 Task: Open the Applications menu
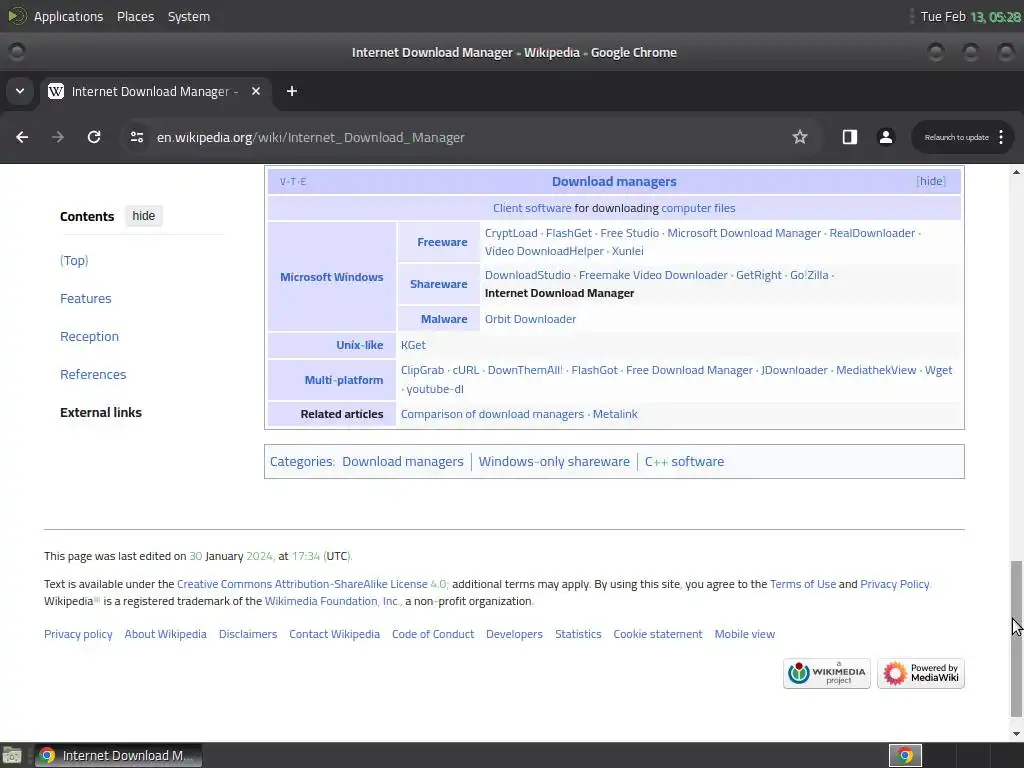coord(69,16)
